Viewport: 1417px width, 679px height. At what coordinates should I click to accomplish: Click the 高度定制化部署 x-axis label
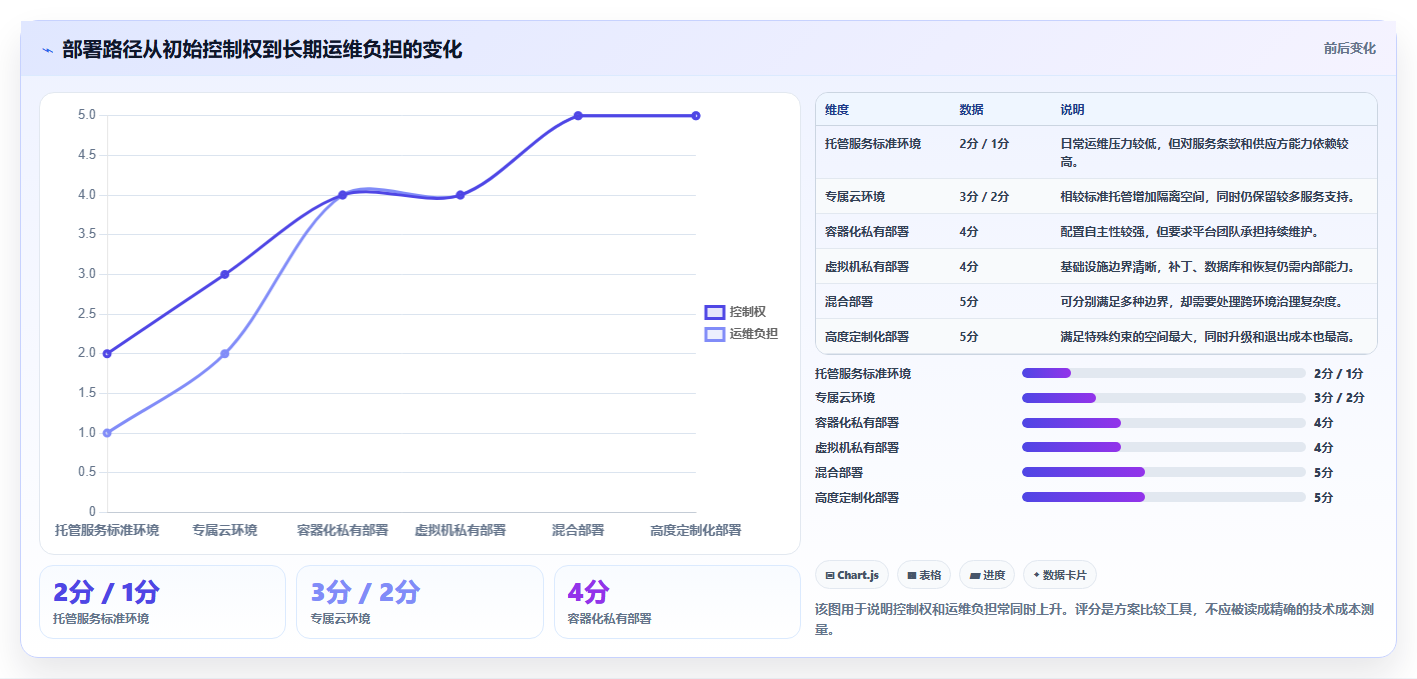(x=696, y=530)
